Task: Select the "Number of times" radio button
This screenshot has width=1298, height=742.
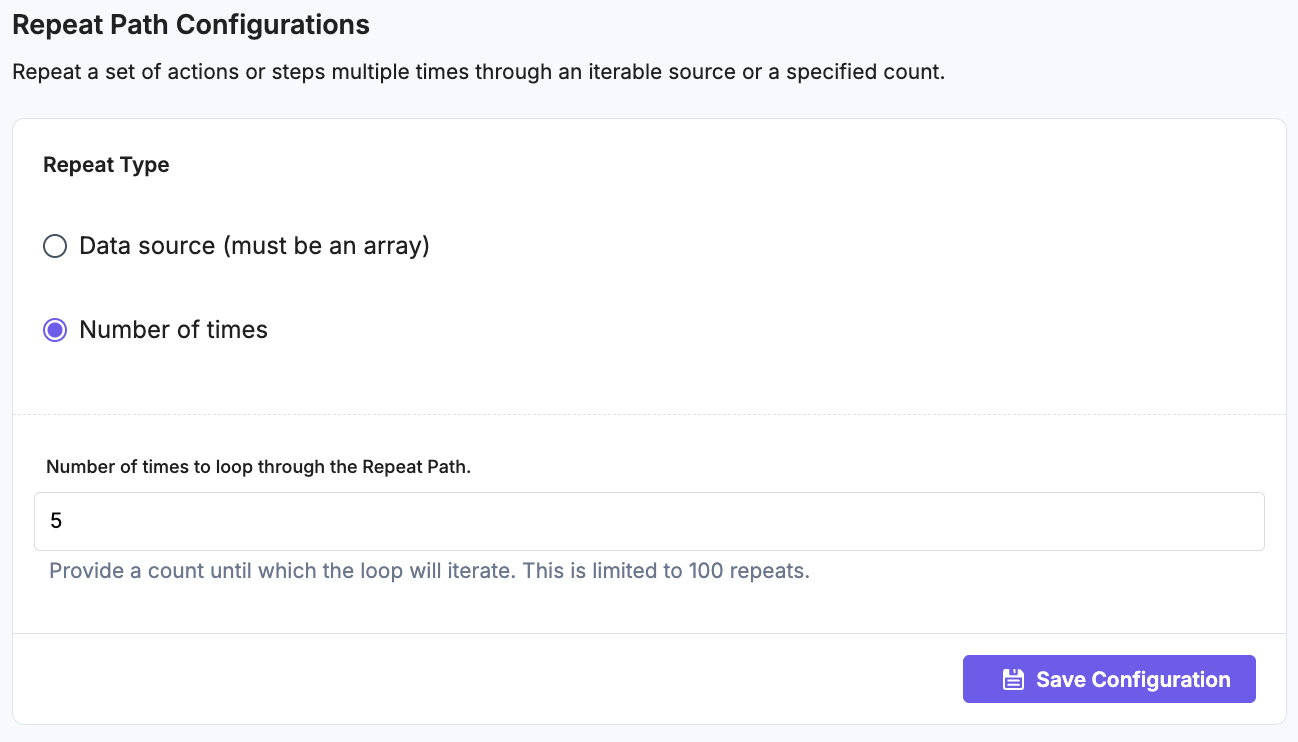Action: (x=55, y=330)
